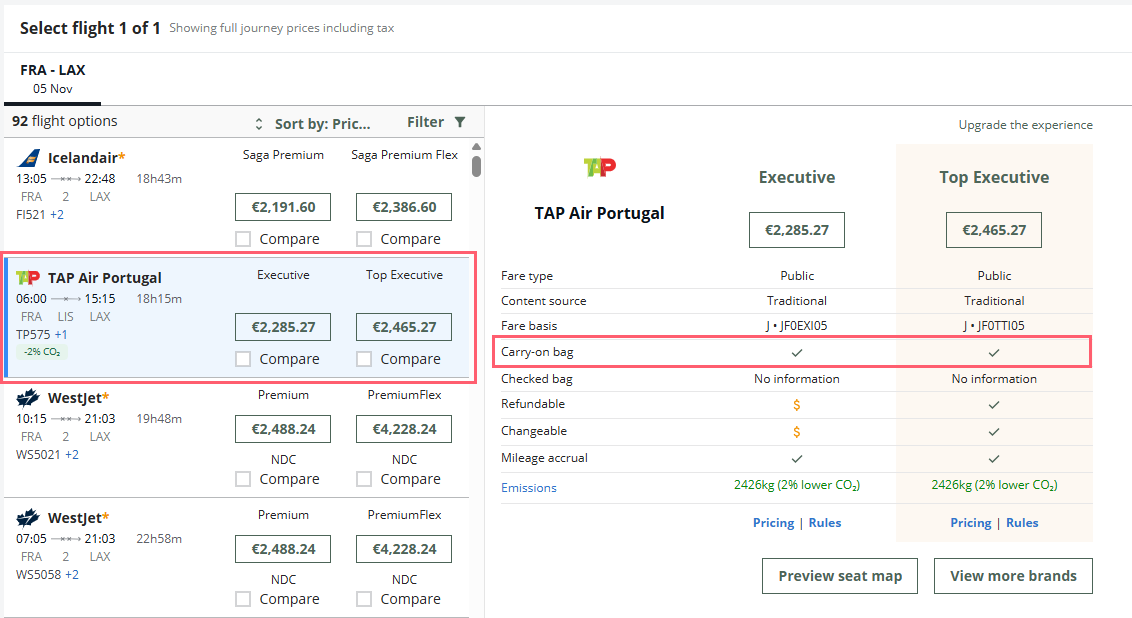
Task: Tick Compare under 10:15 WestJet Premium
Action: (x=243, y=479)
